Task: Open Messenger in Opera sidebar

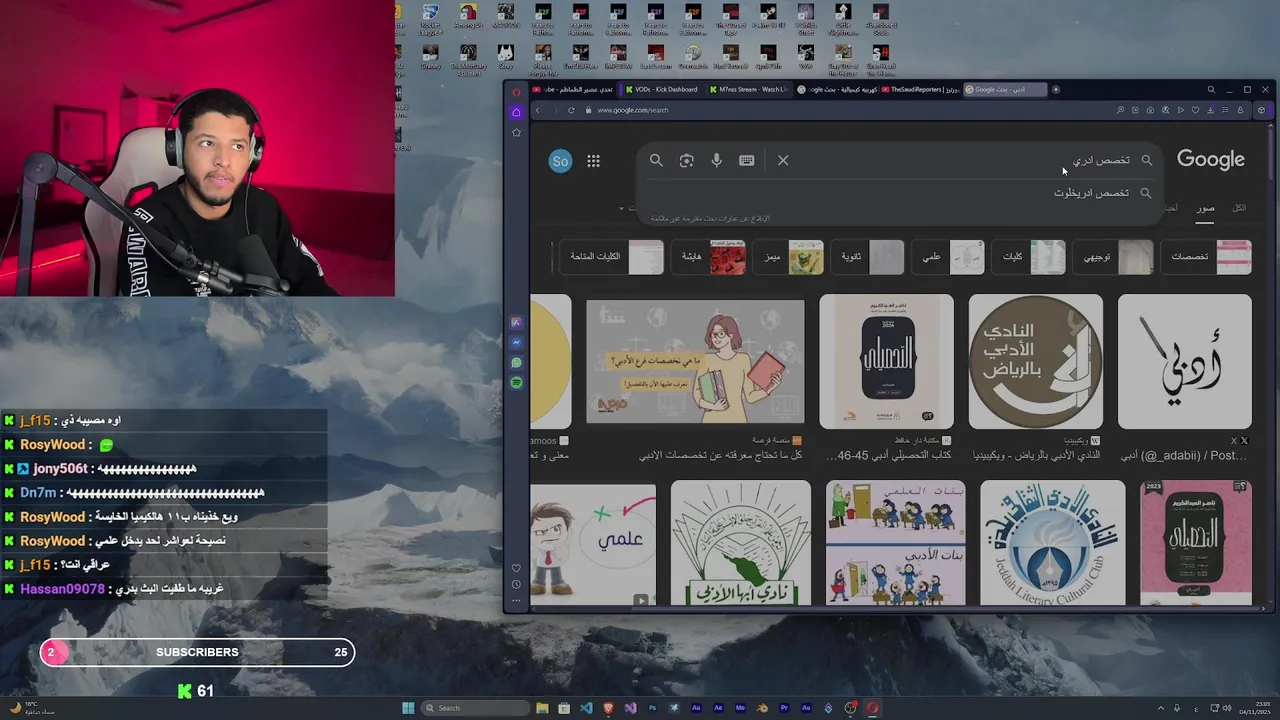Action: click(x=516, y=343)
